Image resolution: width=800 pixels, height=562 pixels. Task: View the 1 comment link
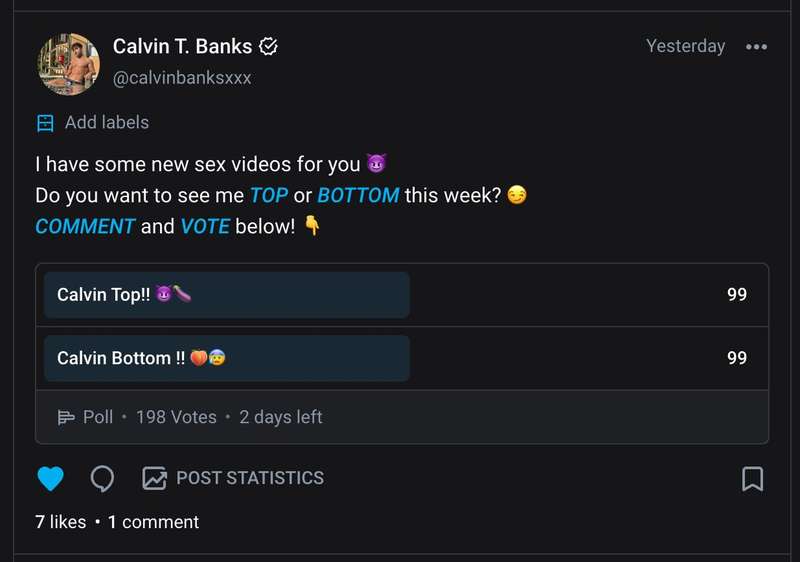154,522
